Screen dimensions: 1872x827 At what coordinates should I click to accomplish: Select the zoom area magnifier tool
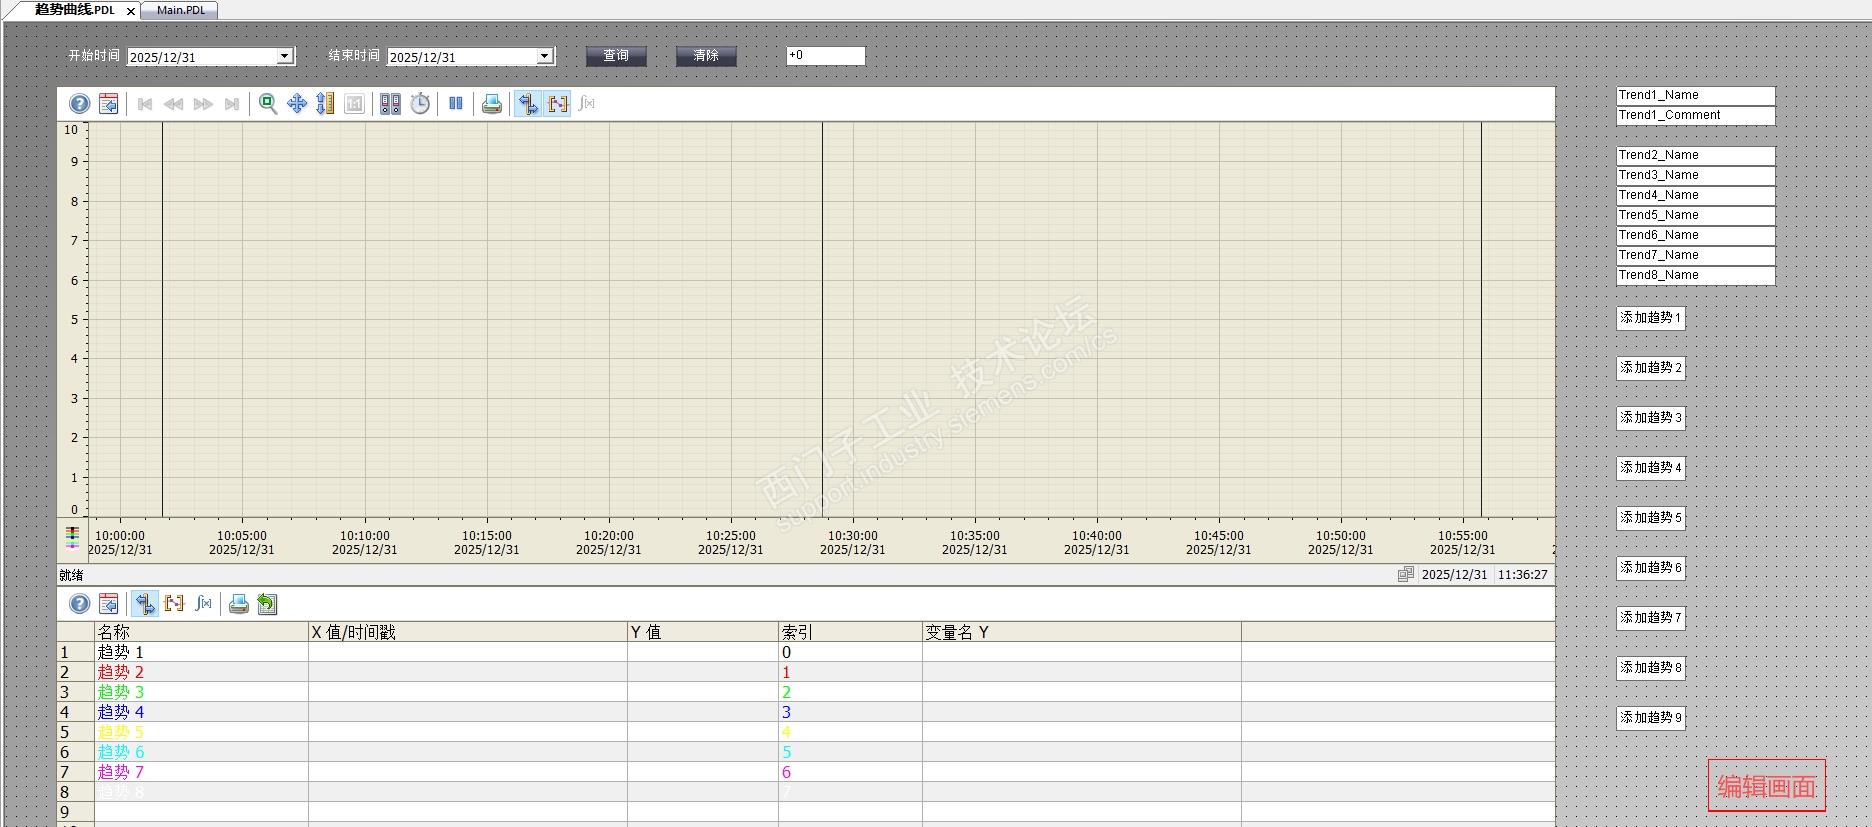[x=268, y=104]
